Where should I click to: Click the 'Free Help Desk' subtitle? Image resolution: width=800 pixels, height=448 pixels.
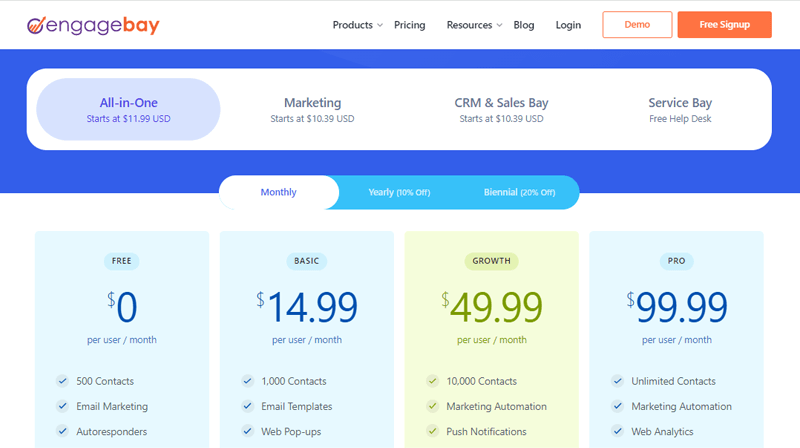pyautogui.click(x=680, y=118)
